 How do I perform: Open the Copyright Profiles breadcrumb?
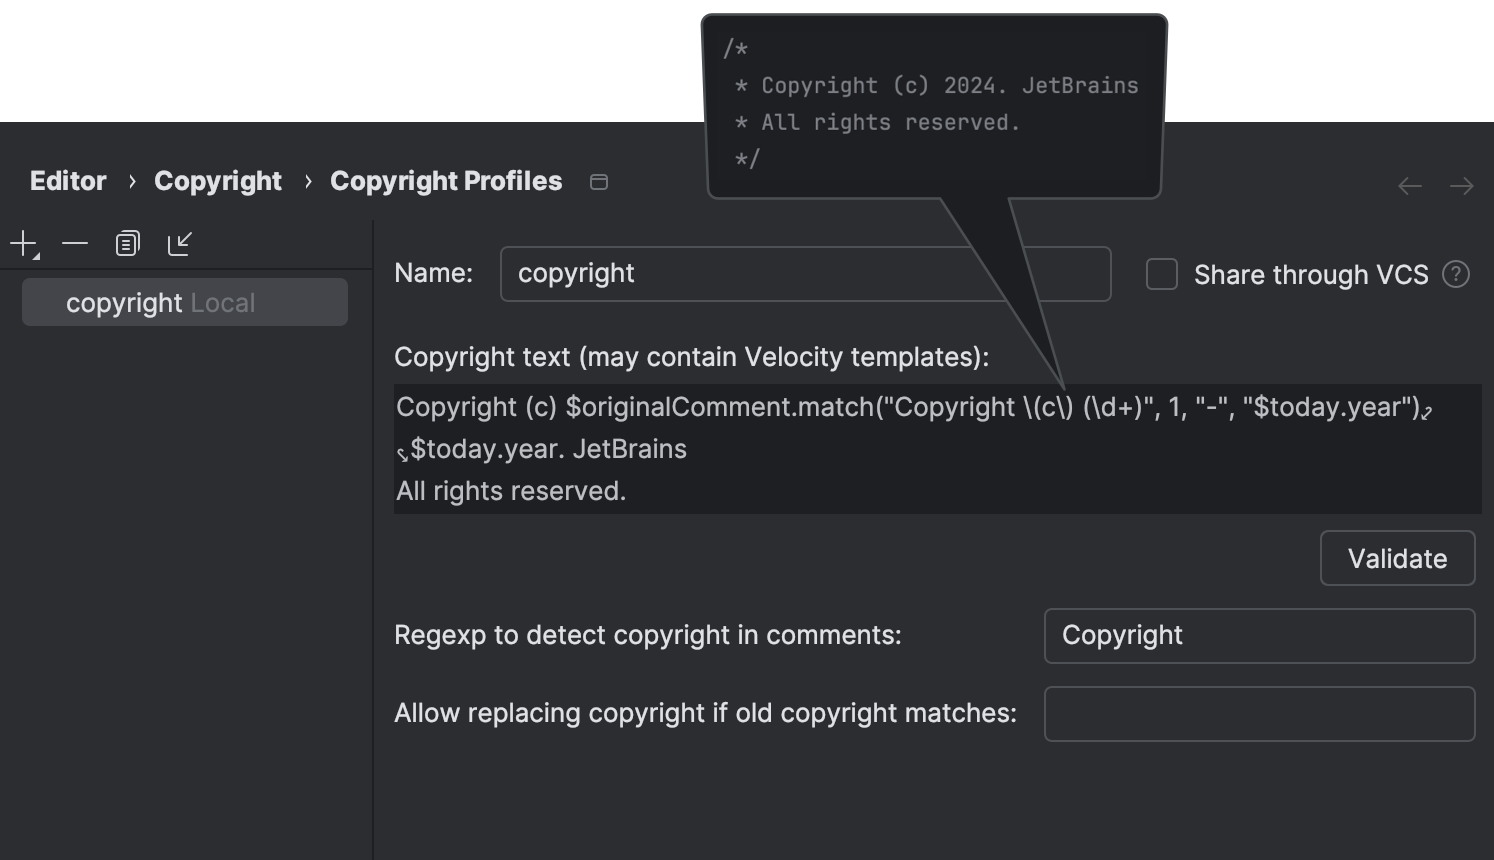[445, 181]
